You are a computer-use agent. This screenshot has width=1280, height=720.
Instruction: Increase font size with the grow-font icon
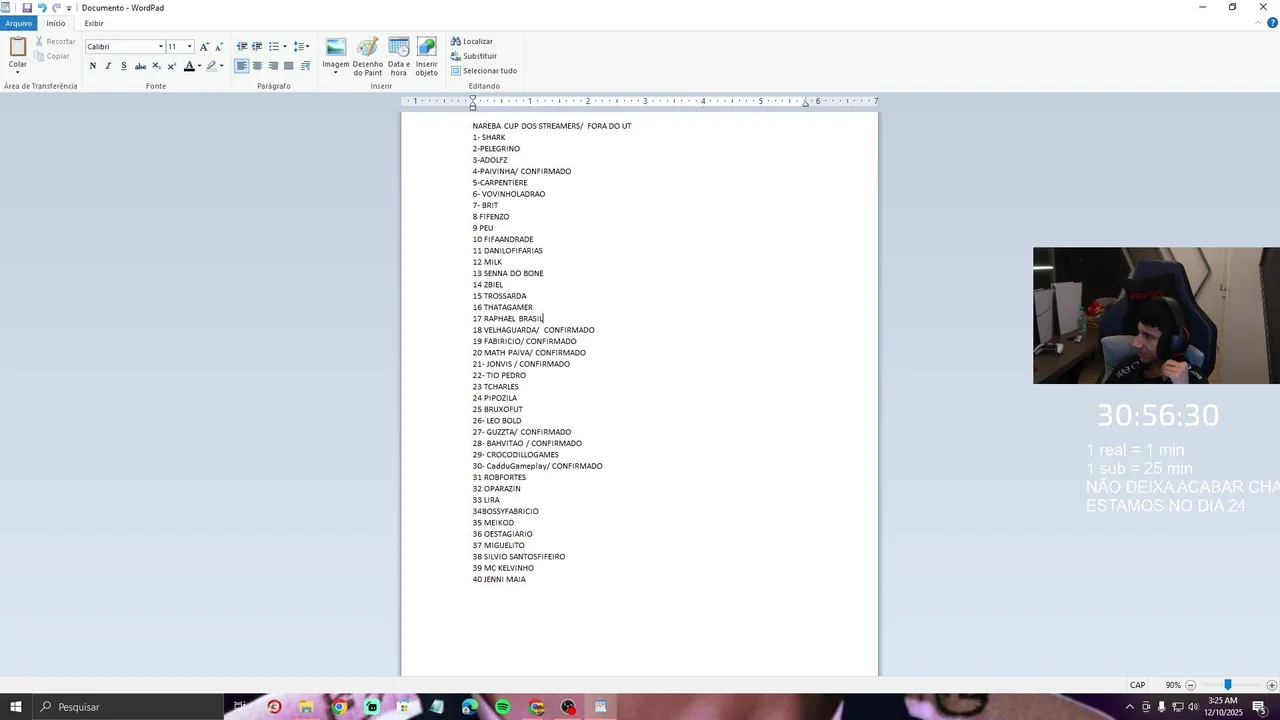click(x=204, y=46)
